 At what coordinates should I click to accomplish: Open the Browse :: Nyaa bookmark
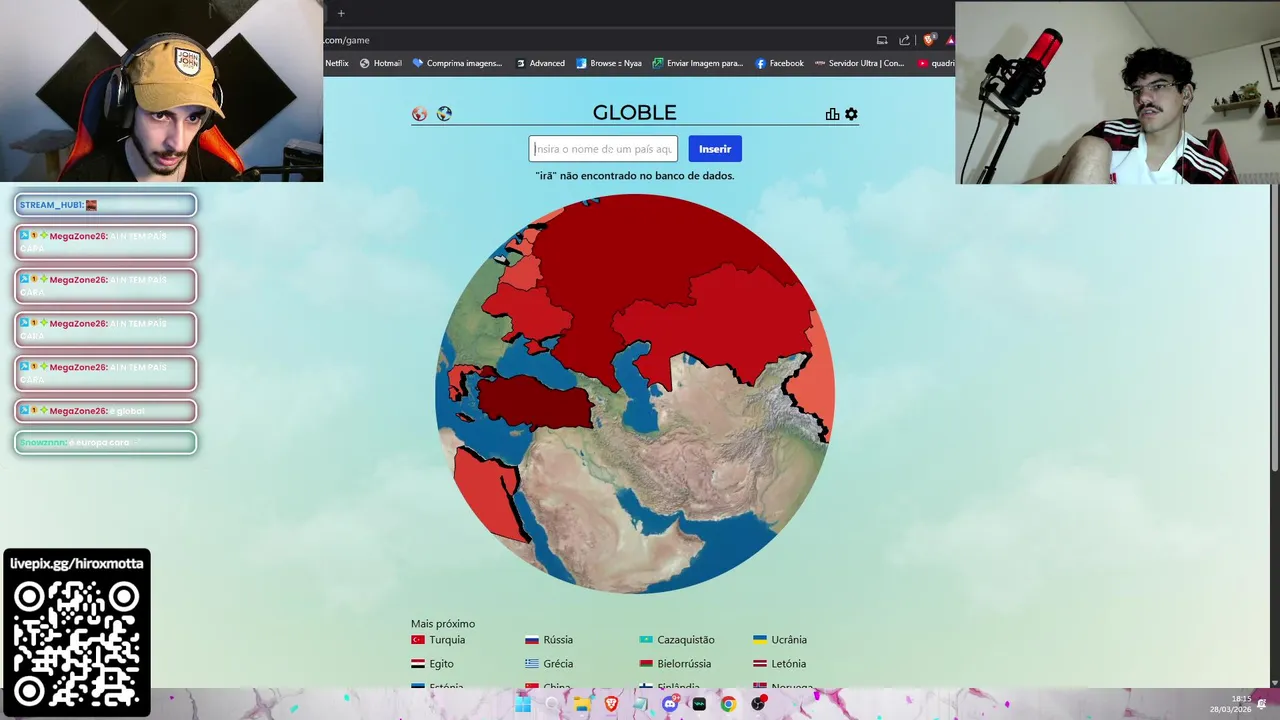(x=609, y=63)
